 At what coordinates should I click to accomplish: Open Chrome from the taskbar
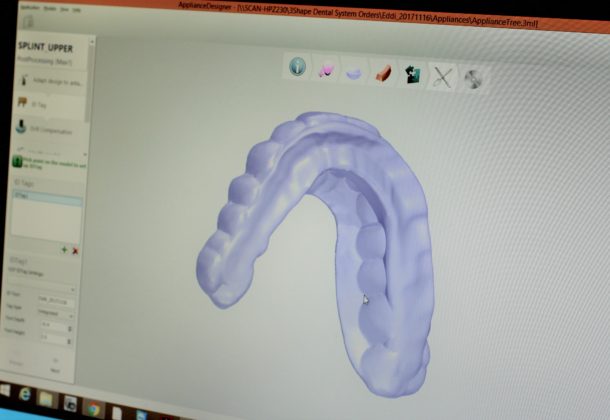[93, 409]
